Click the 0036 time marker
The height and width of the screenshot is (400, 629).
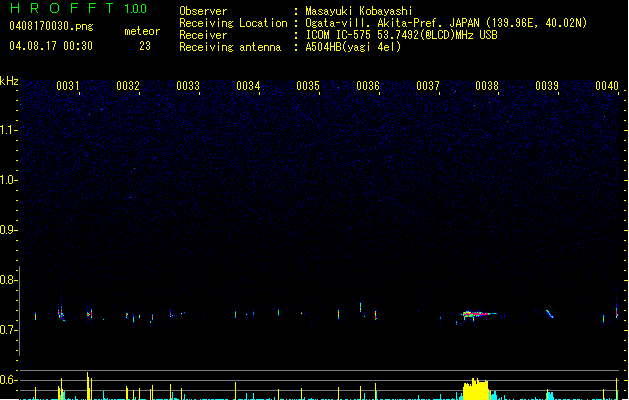tap(368, 86)
